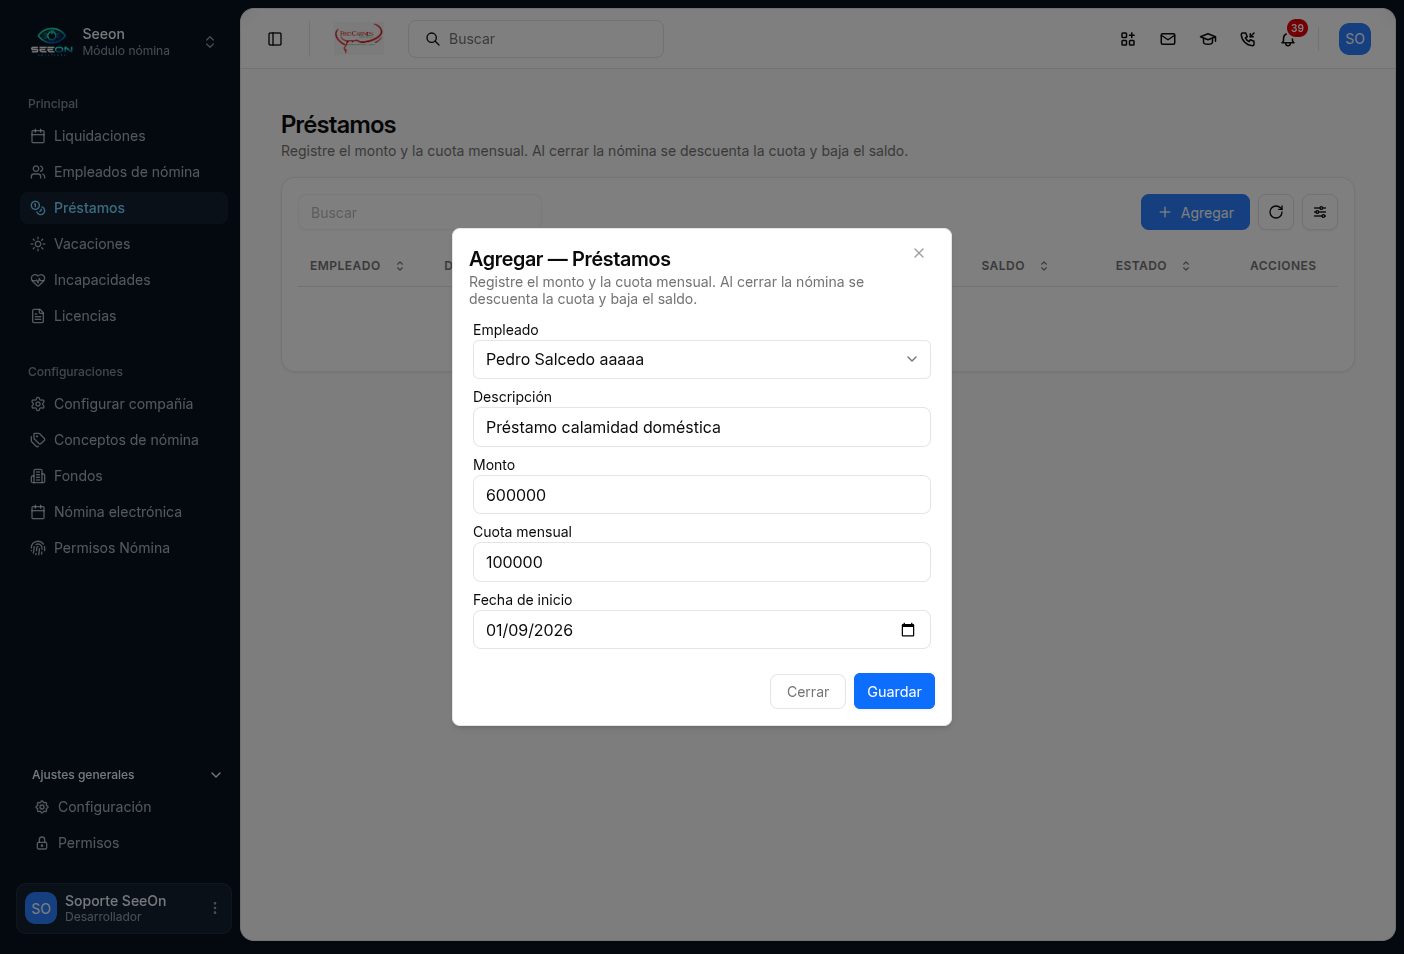The width and height of the screenshot is (1404, 954).
Task: Sort by the EMPLEADO column
Action: pos(357,266)
